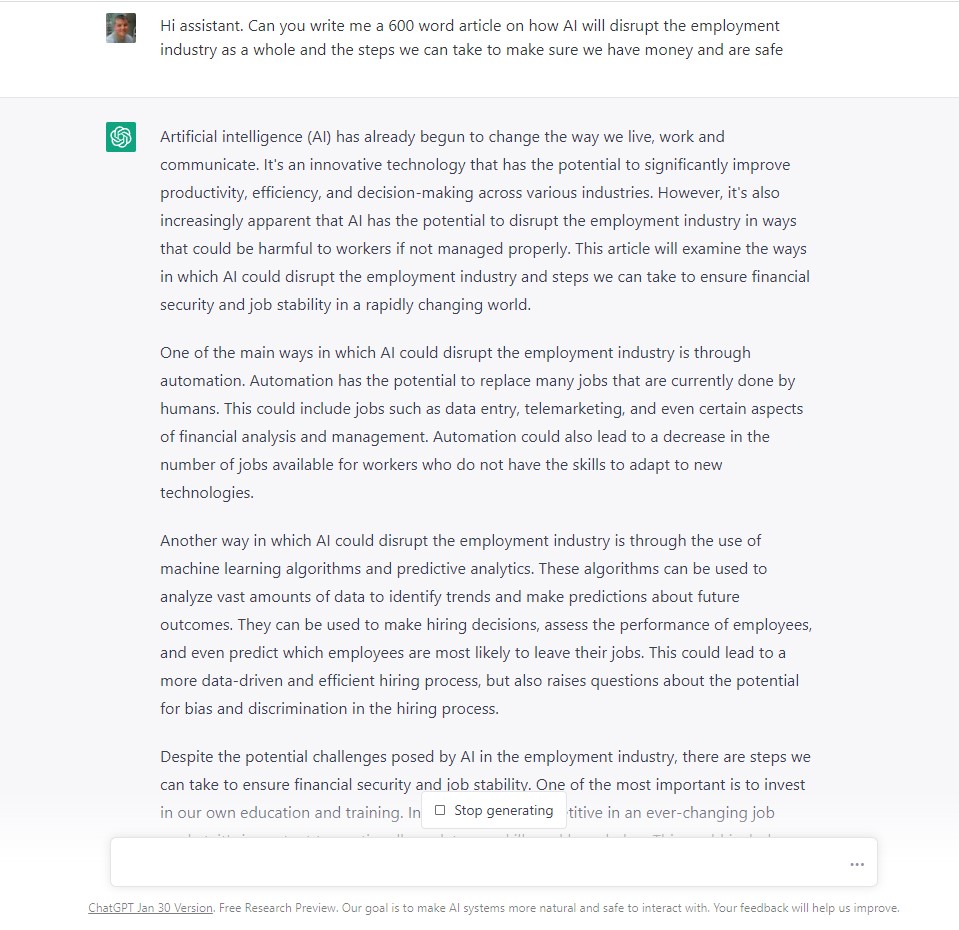The width and height of the screenshot is (959, 930).
Task: Stop generating the response
Action: (494, 810)
